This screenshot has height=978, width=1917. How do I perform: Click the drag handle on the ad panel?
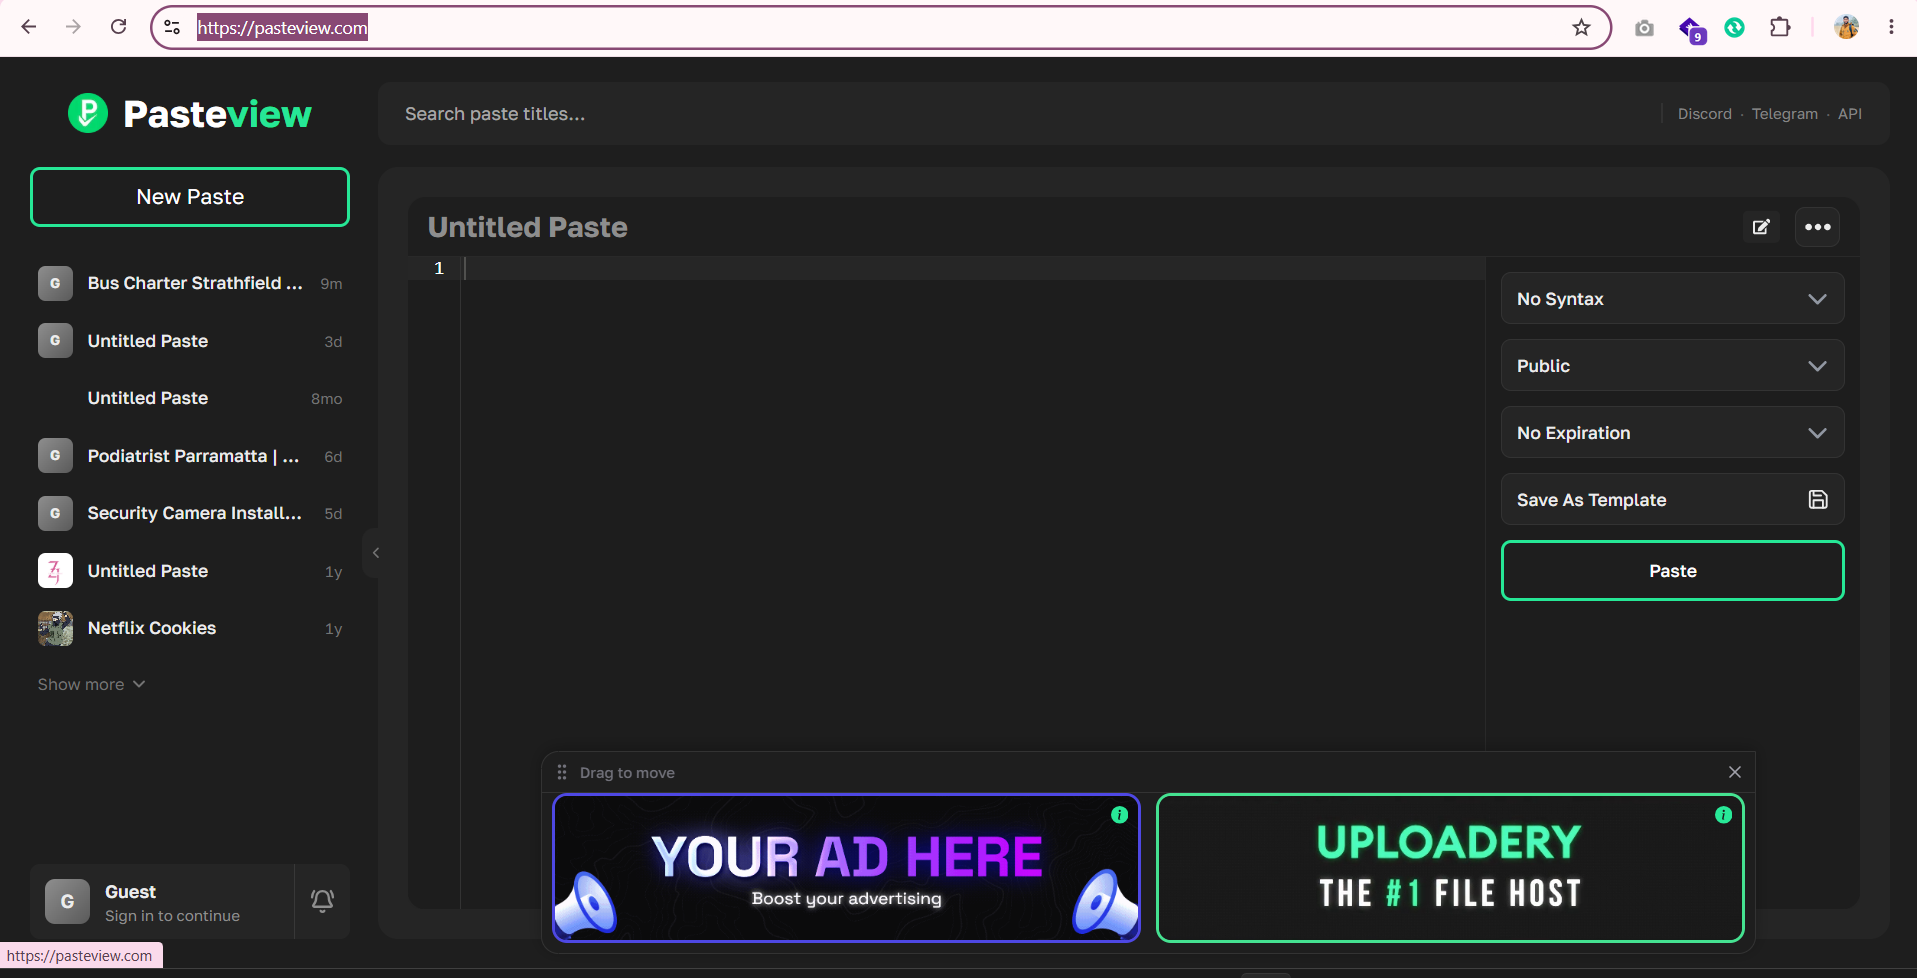(x=562, y=772)
